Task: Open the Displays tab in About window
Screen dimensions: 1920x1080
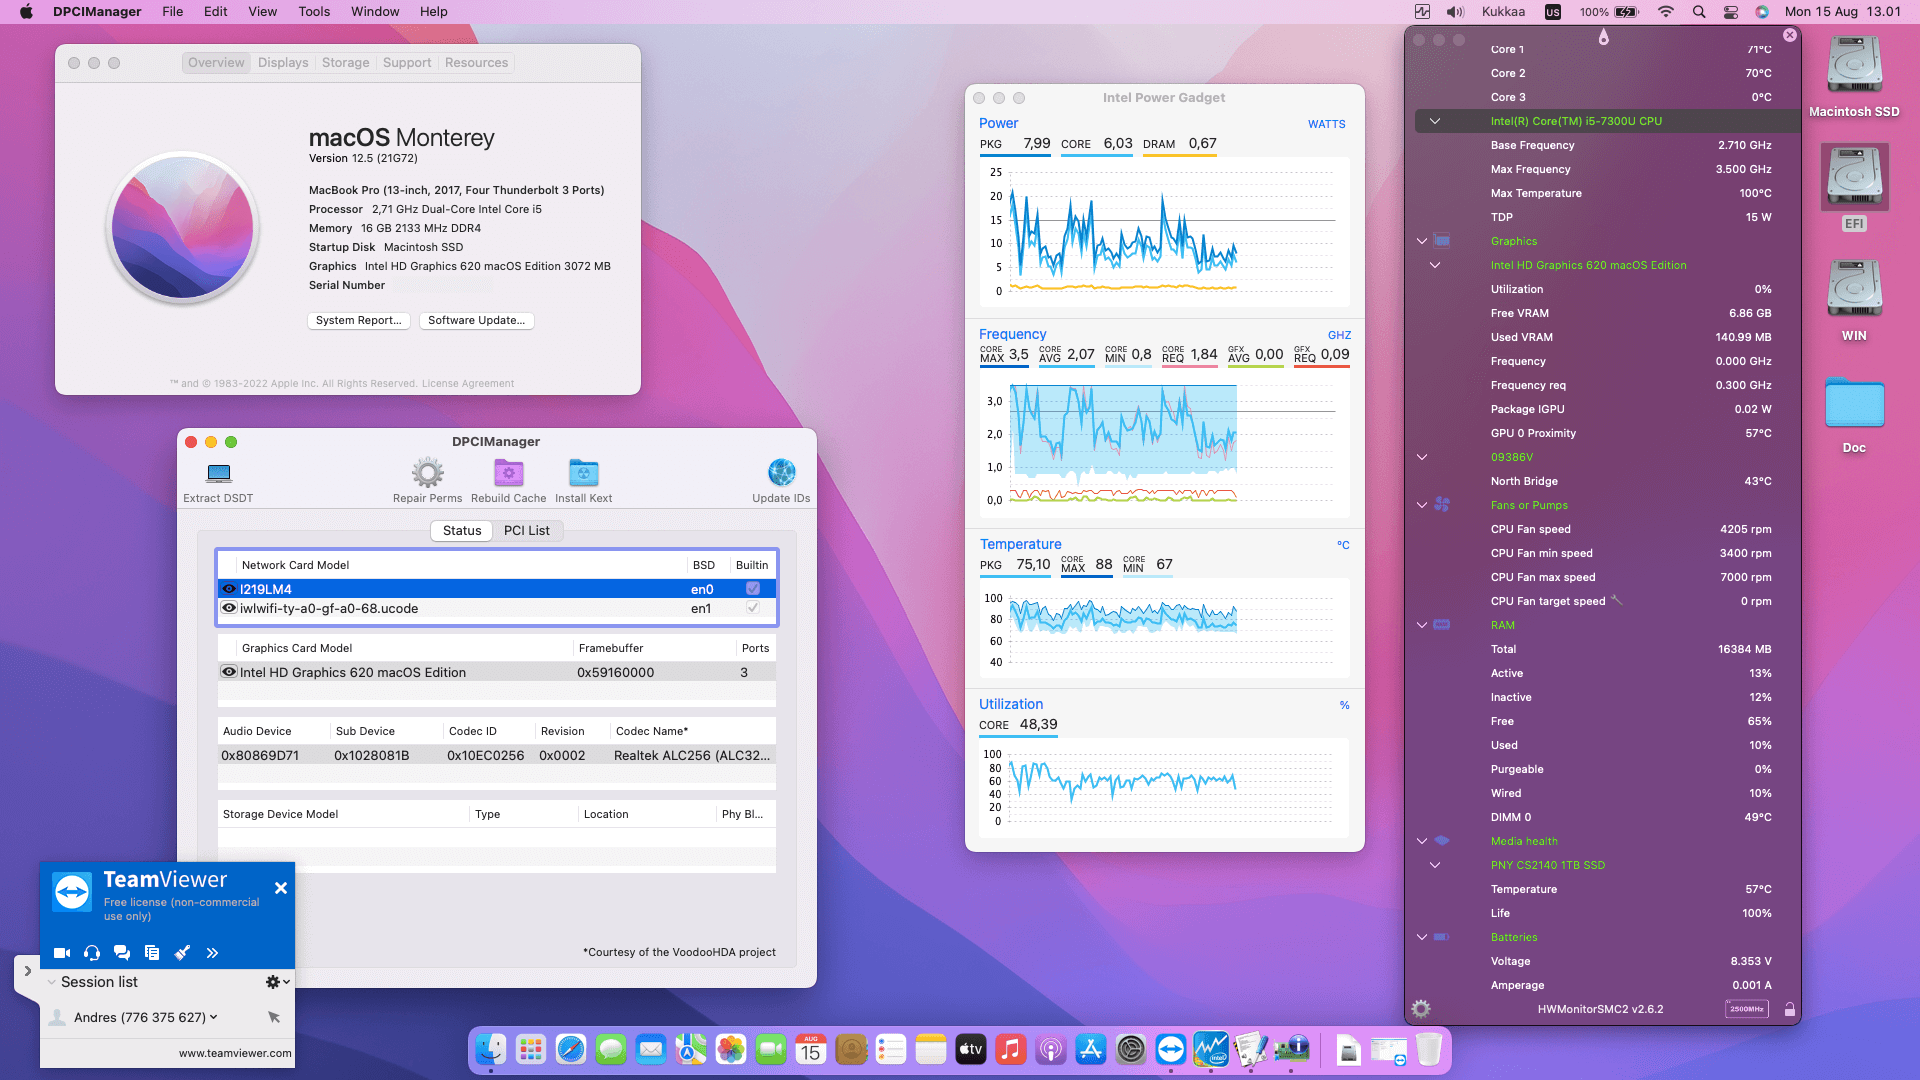Action: click(283, 62)
